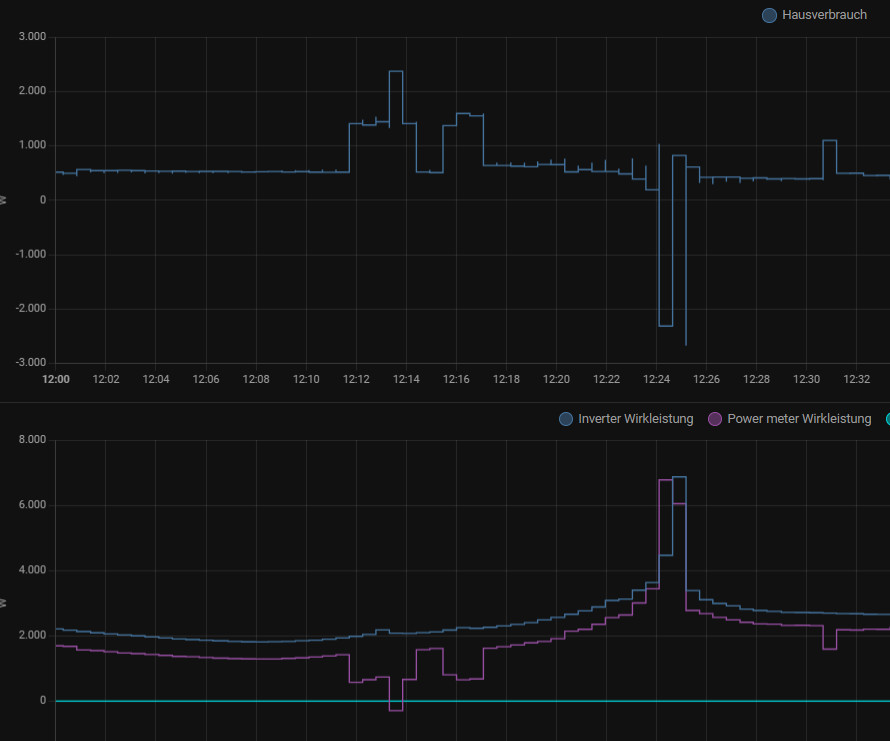Click the blue circle beside Hausverbrauch
Viewport: 890px width, 741px height.
(x=769, y=15)
